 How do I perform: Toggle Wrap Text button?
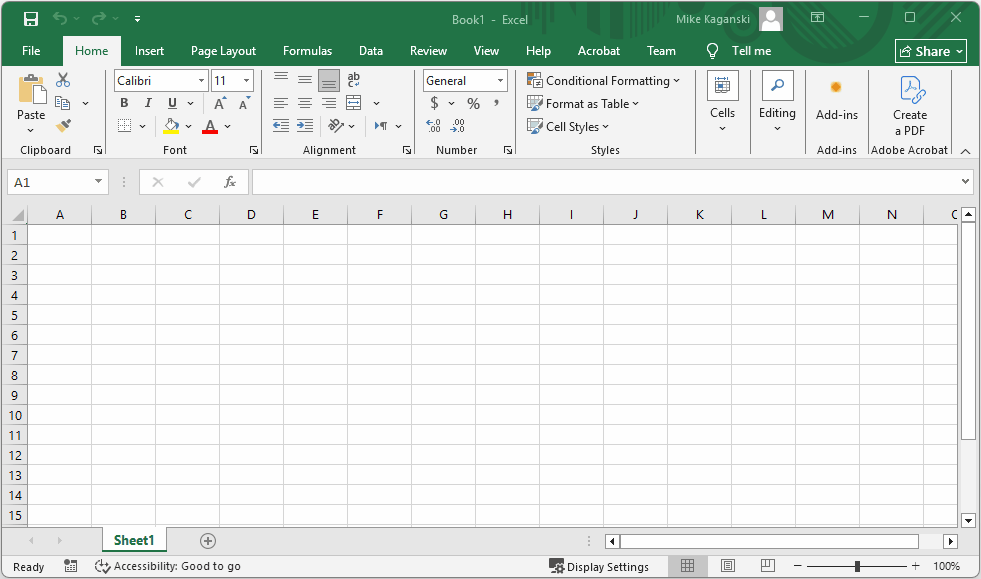[x=353, y=79]
